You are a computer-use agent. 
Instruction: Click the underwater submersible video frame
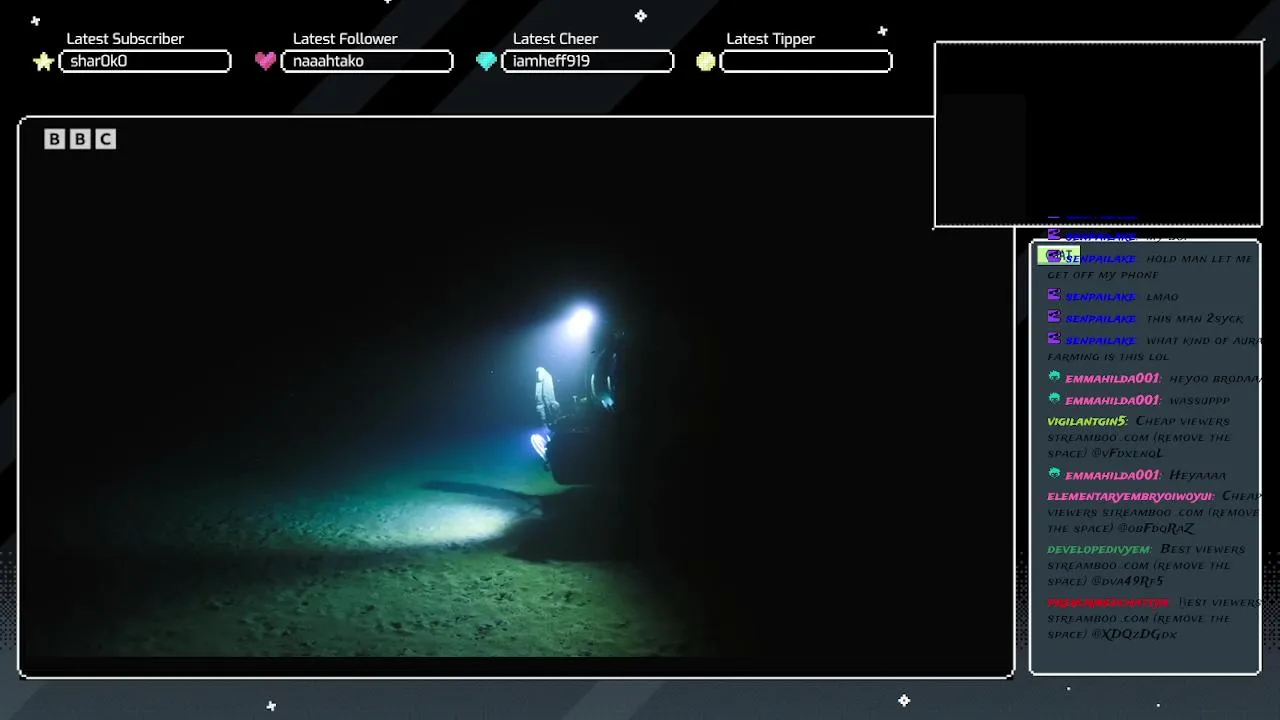[x=516, y=397]
